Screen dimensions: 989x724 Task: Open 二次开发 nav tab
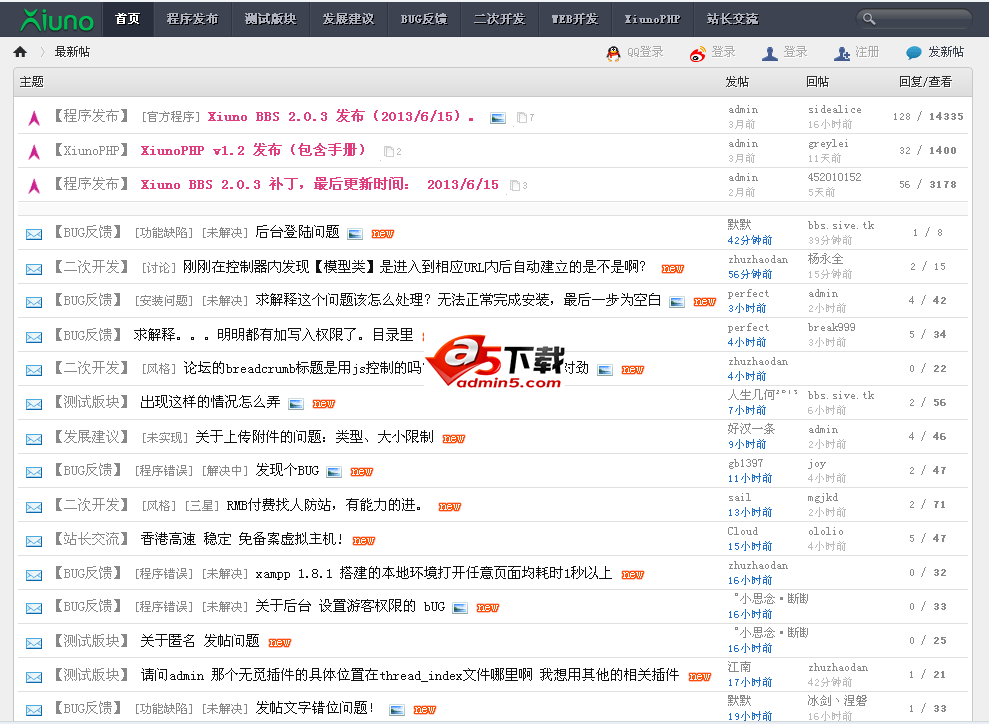point(500,19)
